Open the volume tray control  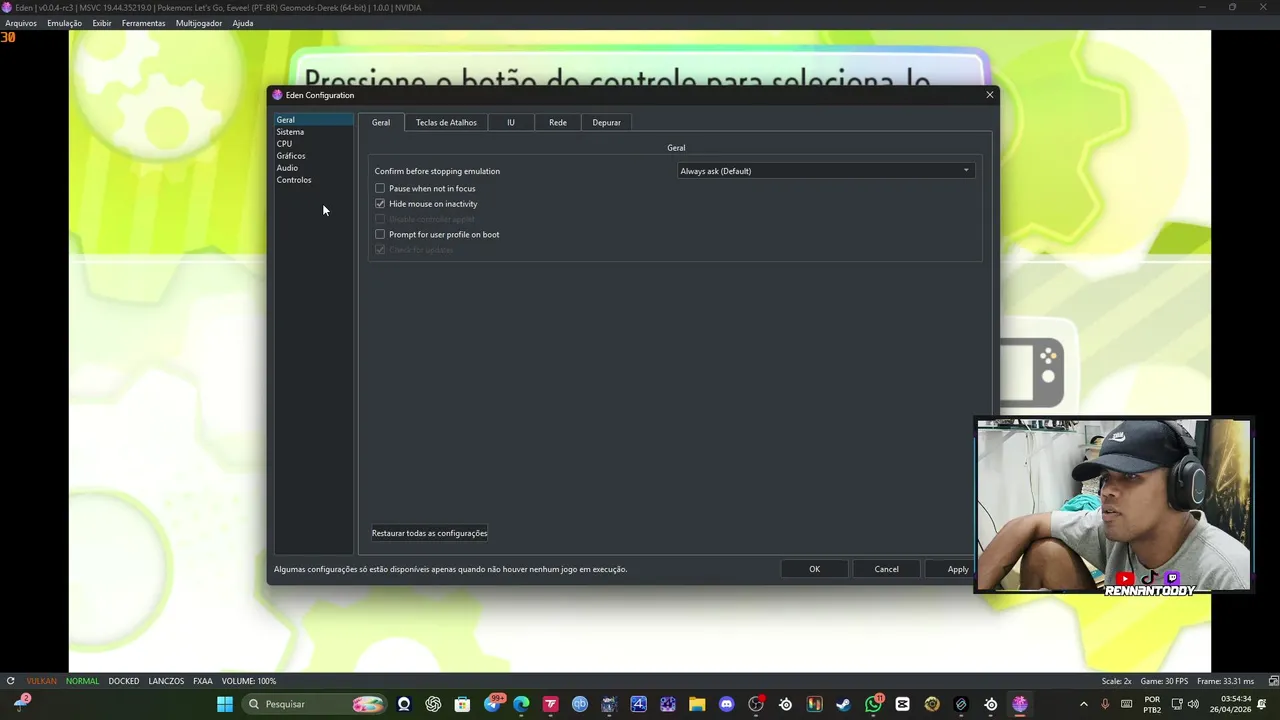click(1193, 704)
